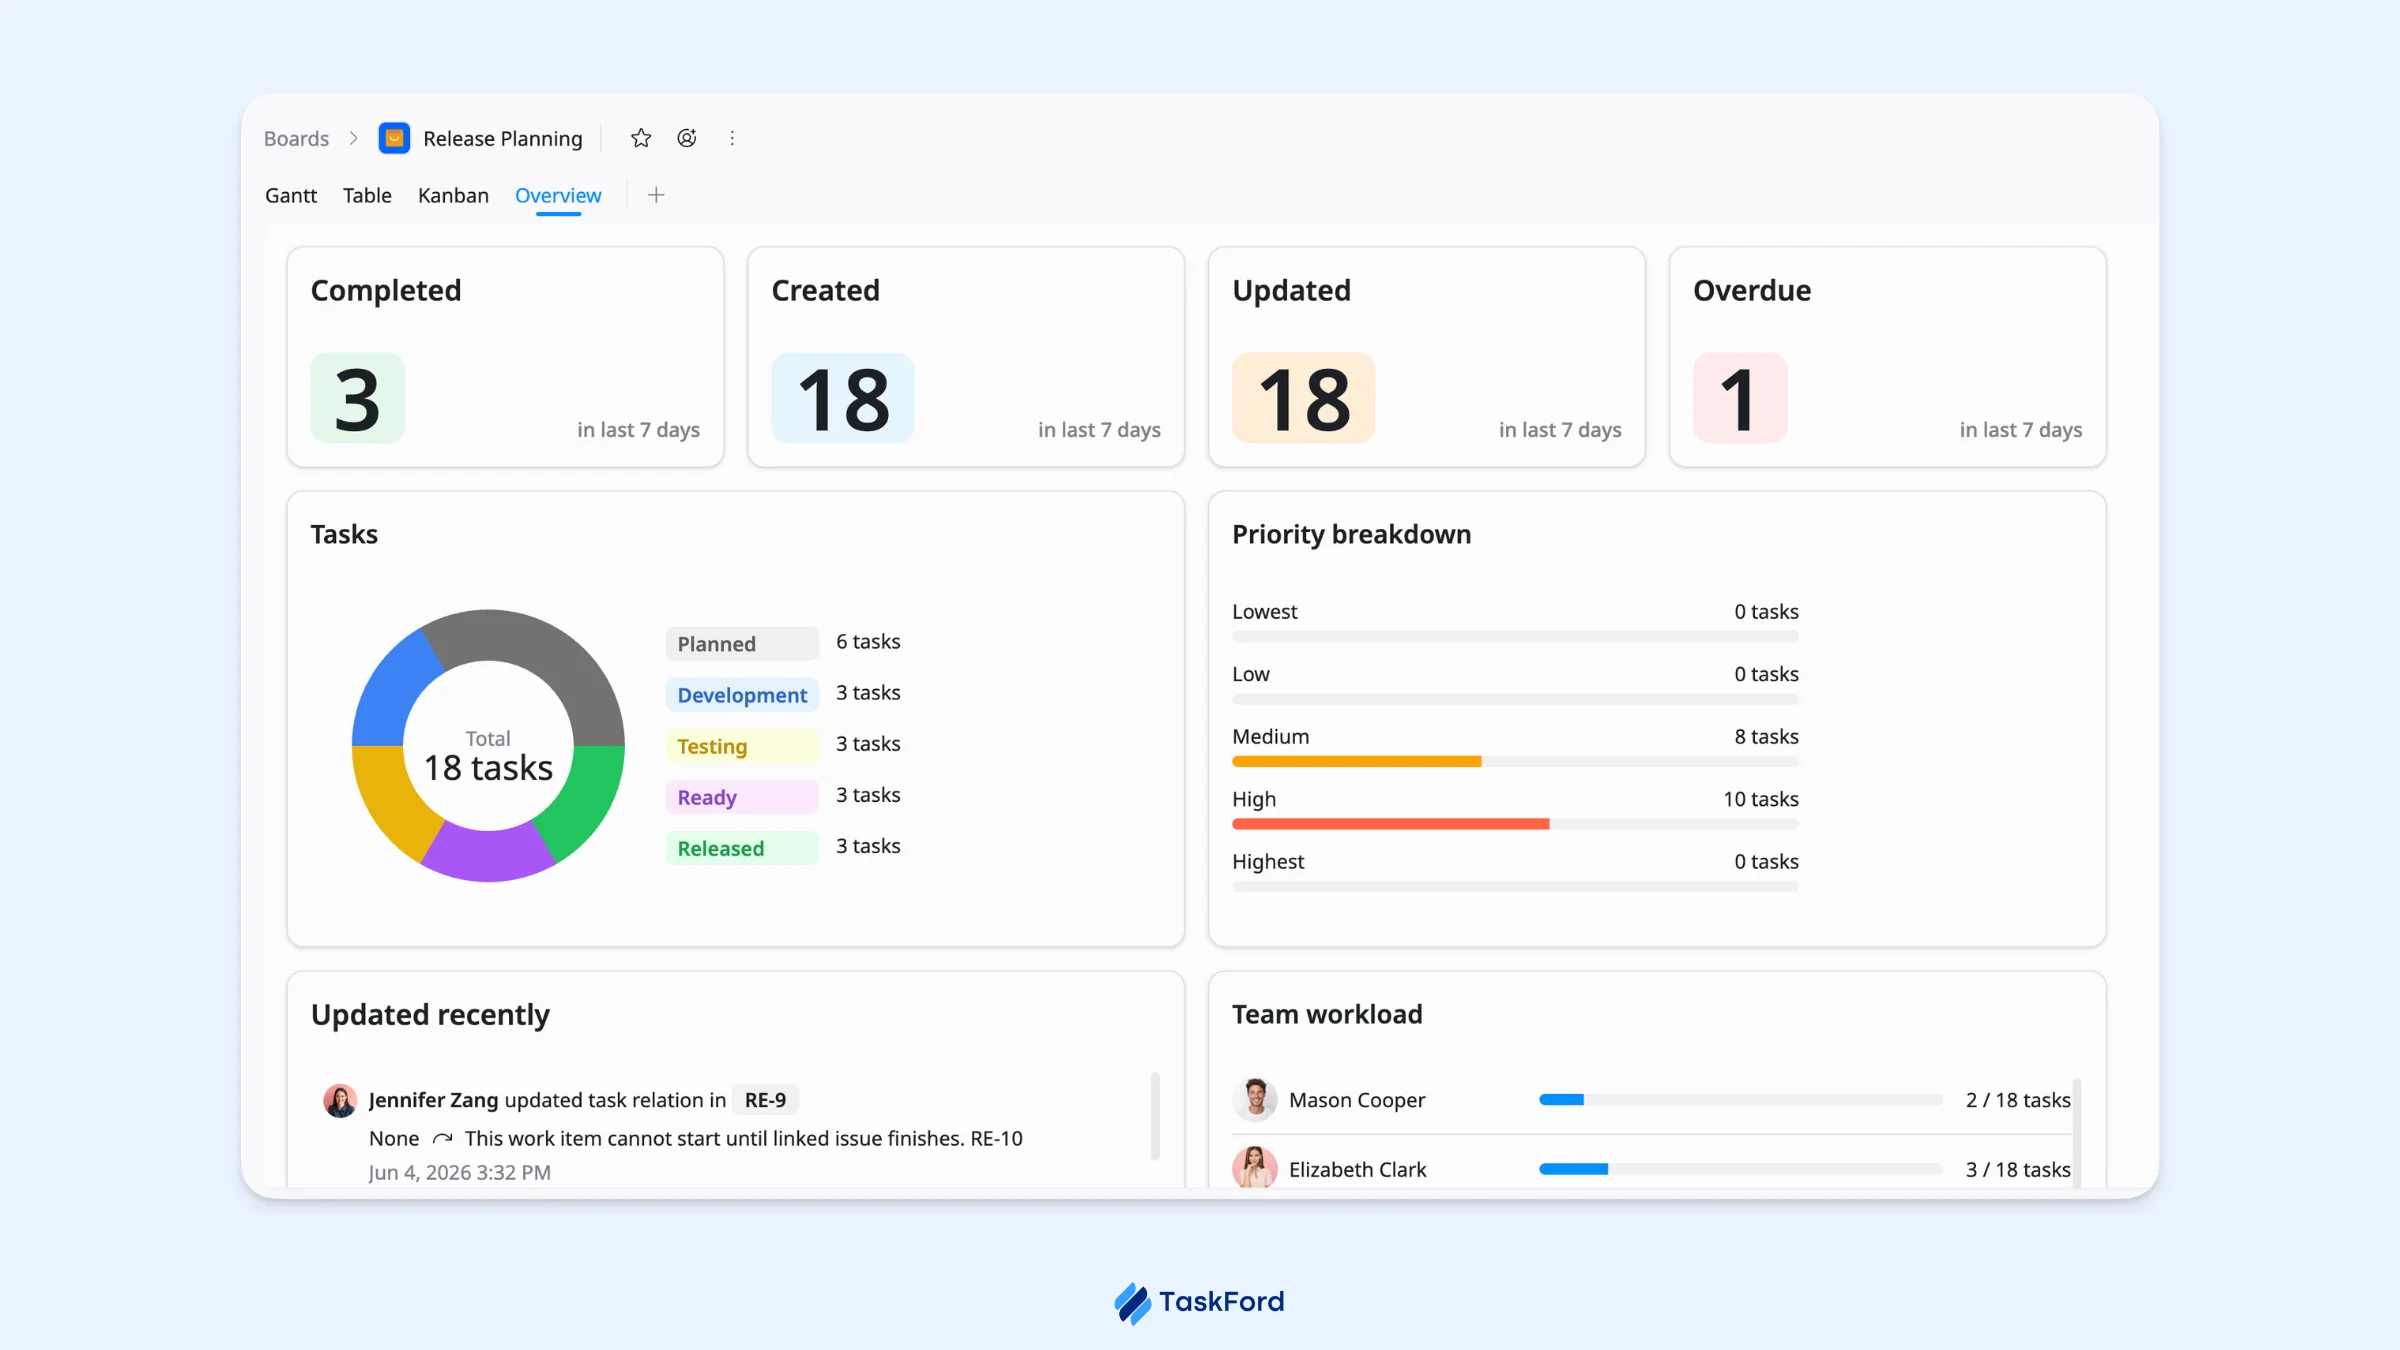Expand the Boards breadcrumb chevron
The image size is (2400, 1350).
pos(353,138)
